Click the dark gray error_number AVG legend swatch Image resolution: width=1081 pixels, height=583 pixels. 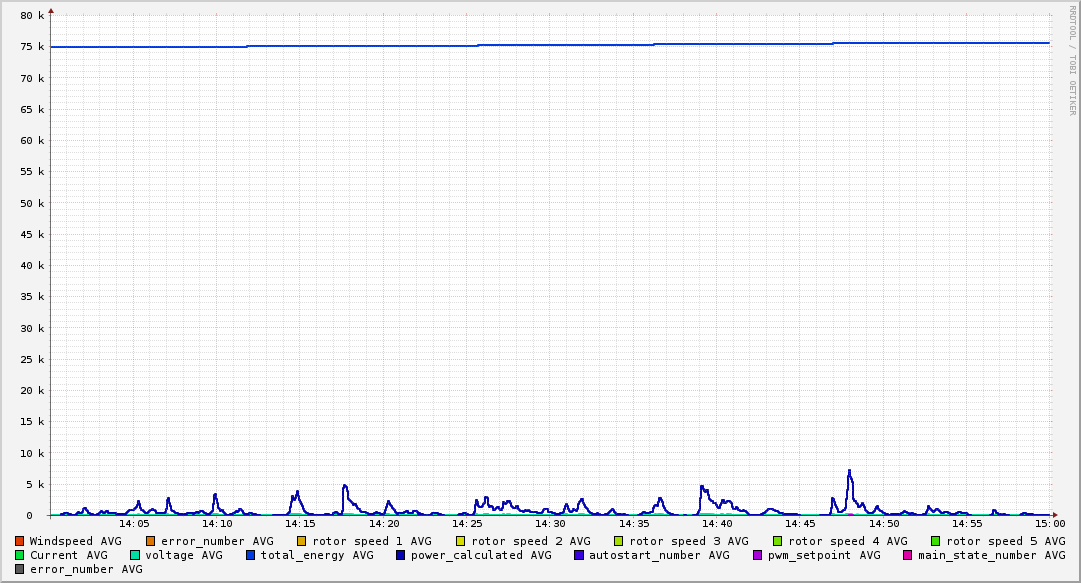[20, 569]
